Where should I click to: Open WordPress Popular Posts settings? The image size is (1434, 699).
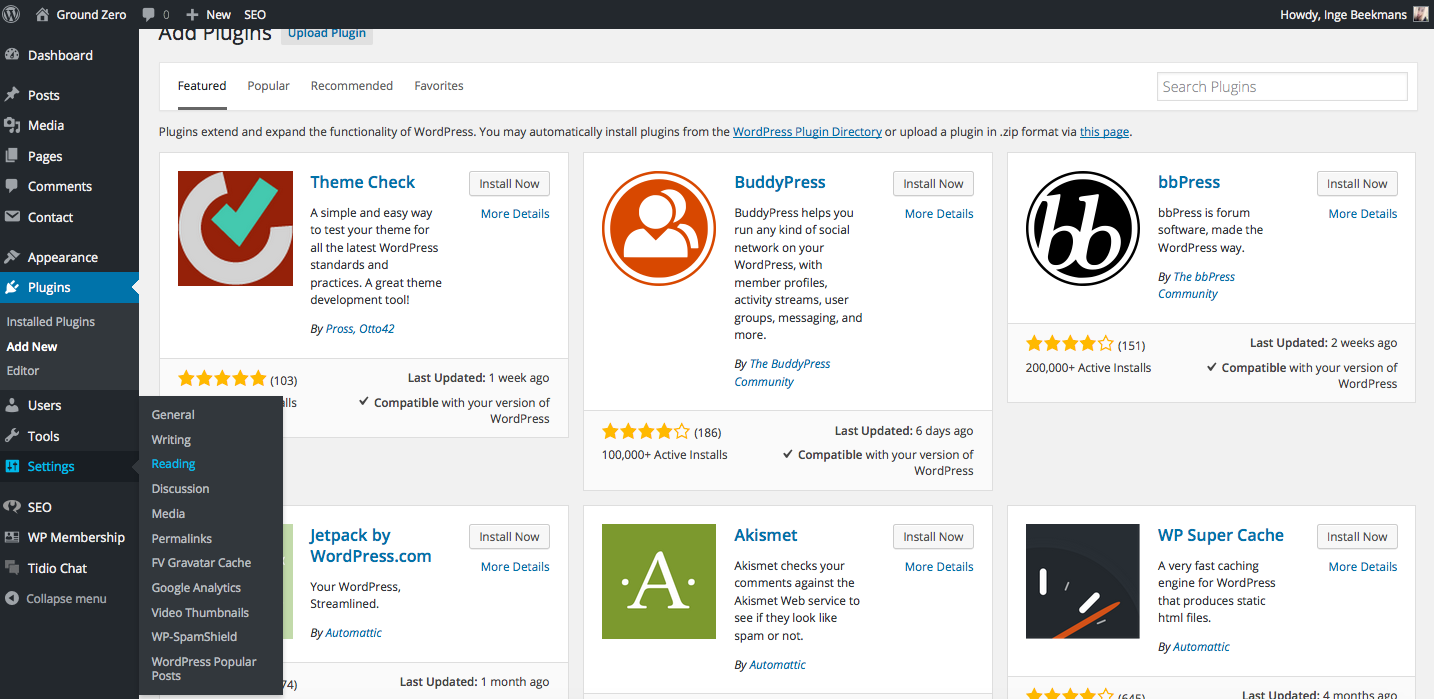pos(204,669)
